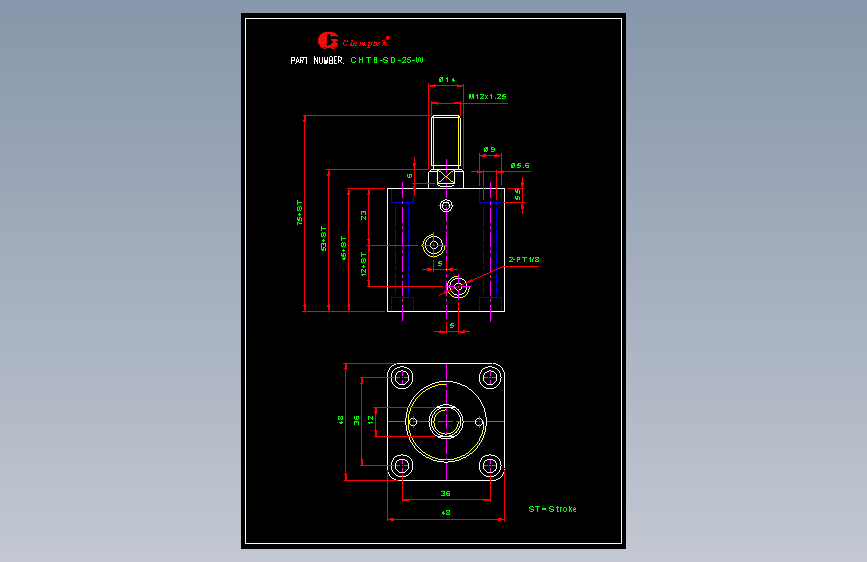The width and height of the screenshot is (867, 562).
Task: Click the small circle near the top of the cylinder body
Action: pos(446,206)
